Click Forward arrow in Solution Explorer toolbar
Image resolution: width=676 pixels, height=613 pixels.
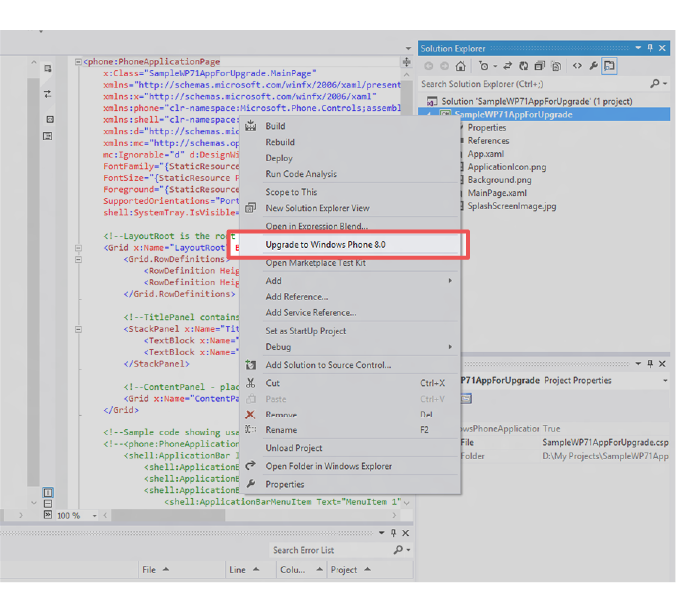(444, 66)
